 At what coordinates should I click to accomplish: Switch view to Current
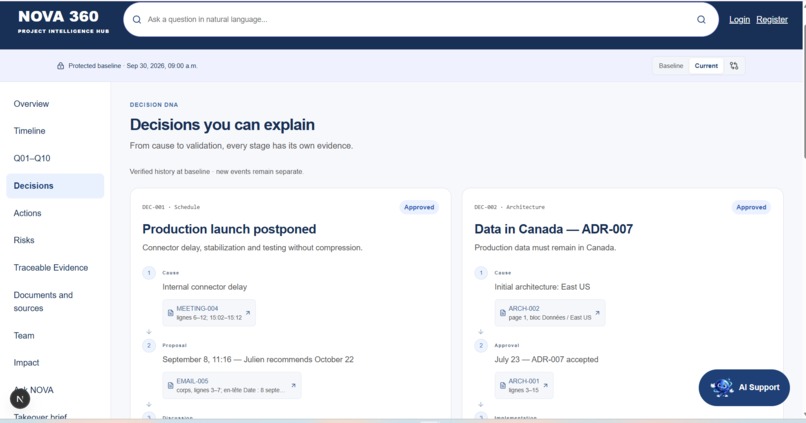click(706, 66)
